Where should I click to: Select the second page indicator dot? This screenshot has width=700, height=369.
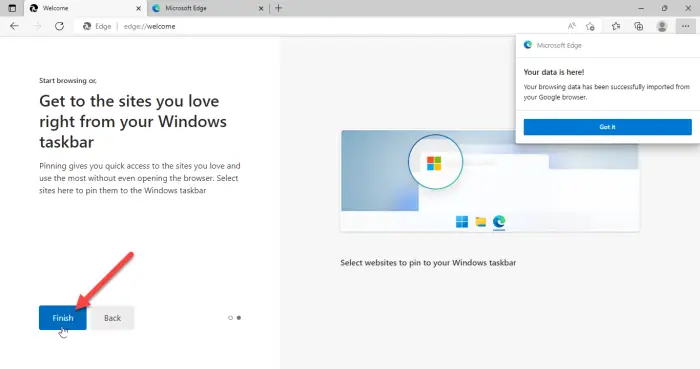click(x=239, y=318)
